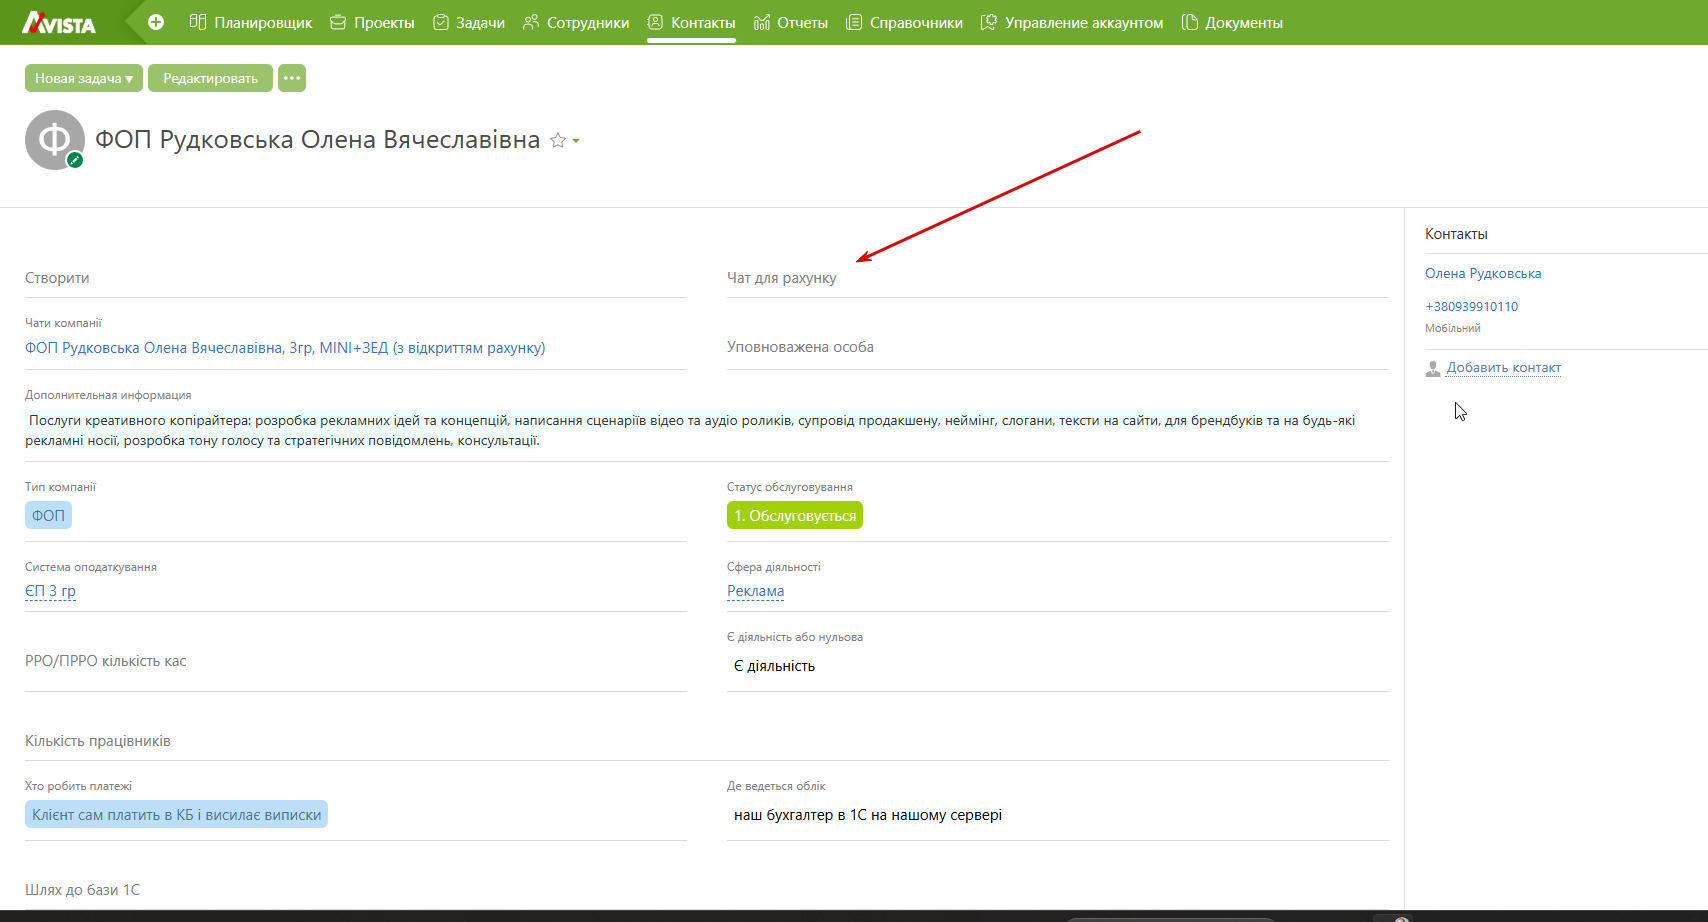Click the Отчеты chart icon
Image resolution: width=1708 pixels, height=922 pixels.
point(762,22)
